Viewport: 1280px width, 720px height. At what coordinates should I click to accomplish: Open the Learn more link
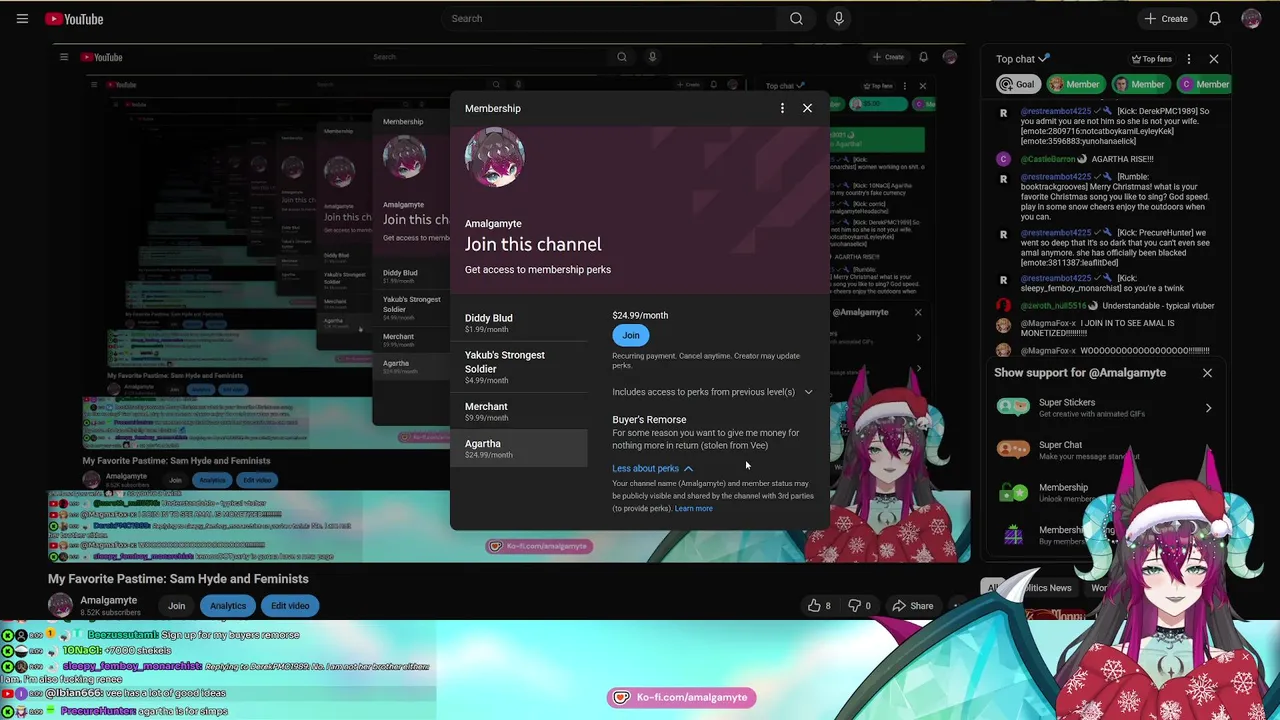click(694, 509)
